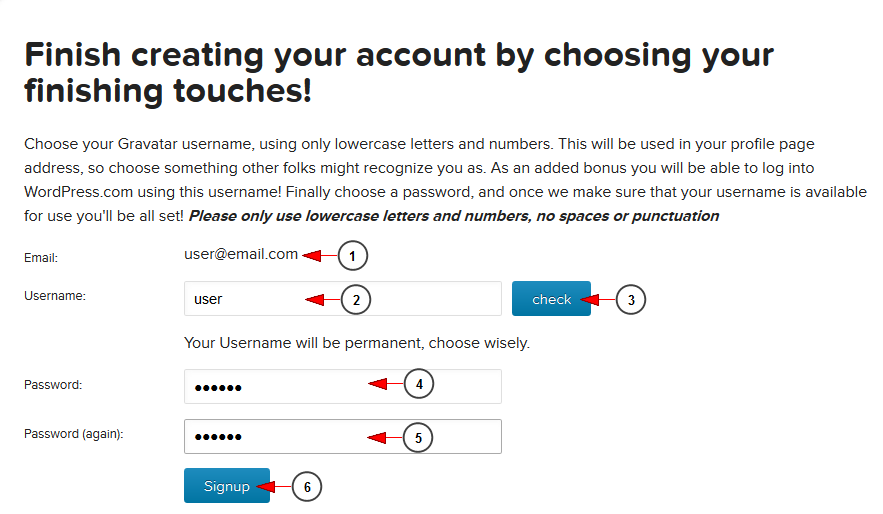Focus the Username input field

click(x=342, y=298)
